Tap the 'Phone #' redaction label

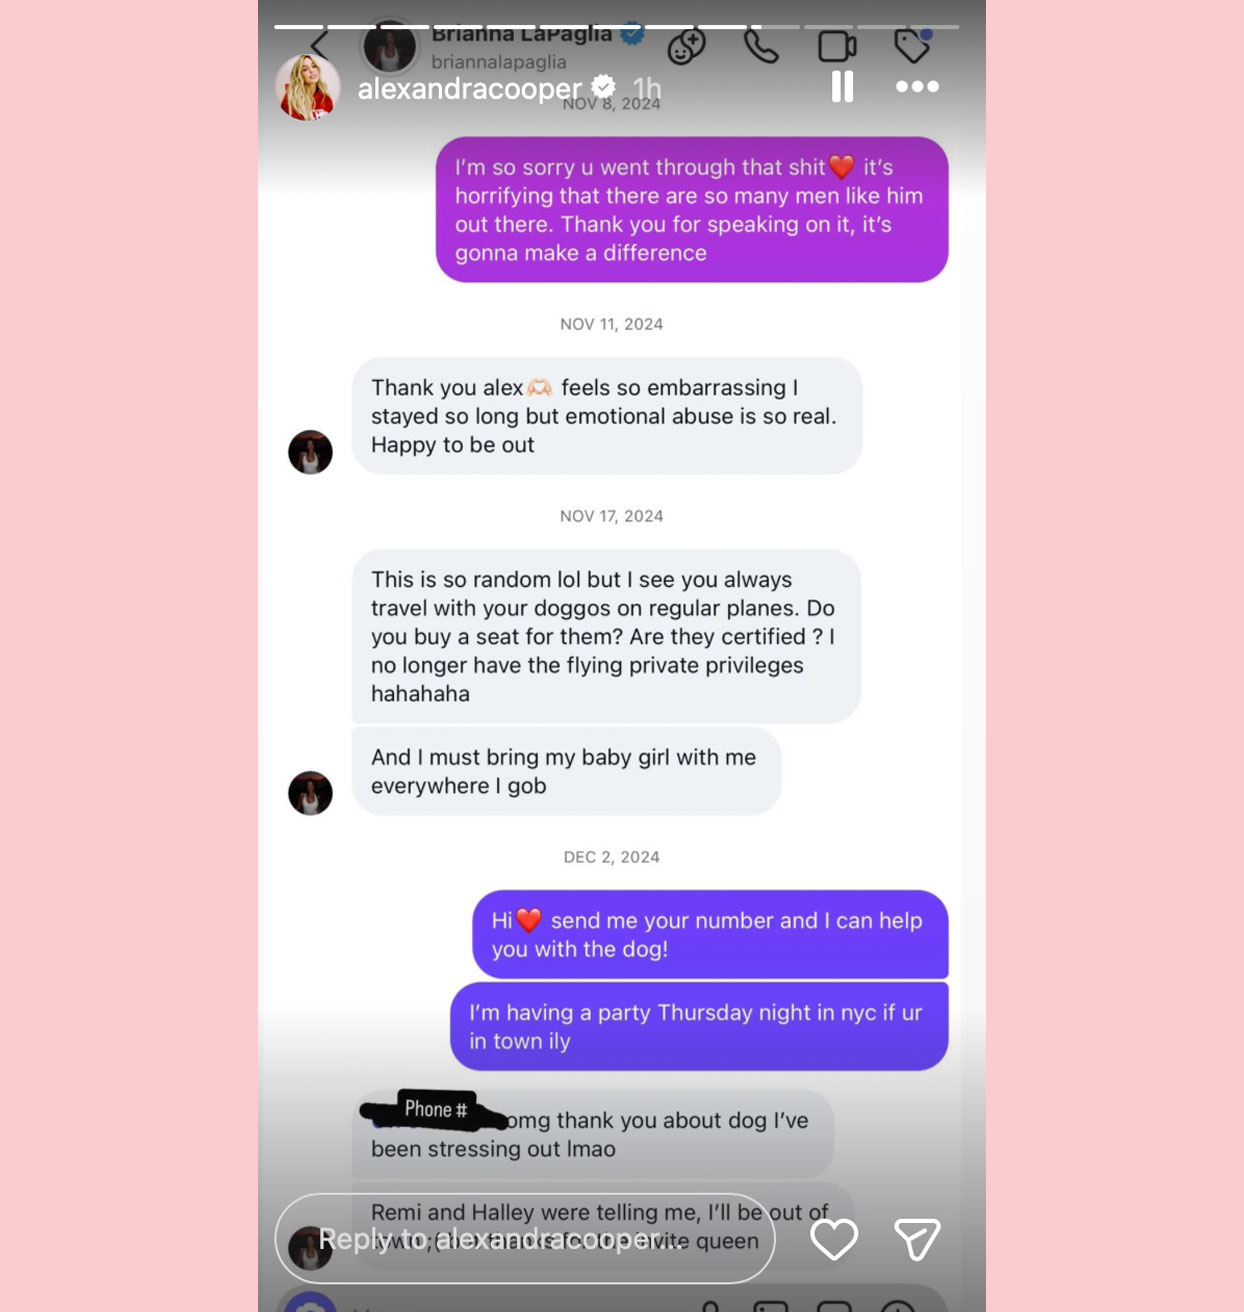point(435,1109)
